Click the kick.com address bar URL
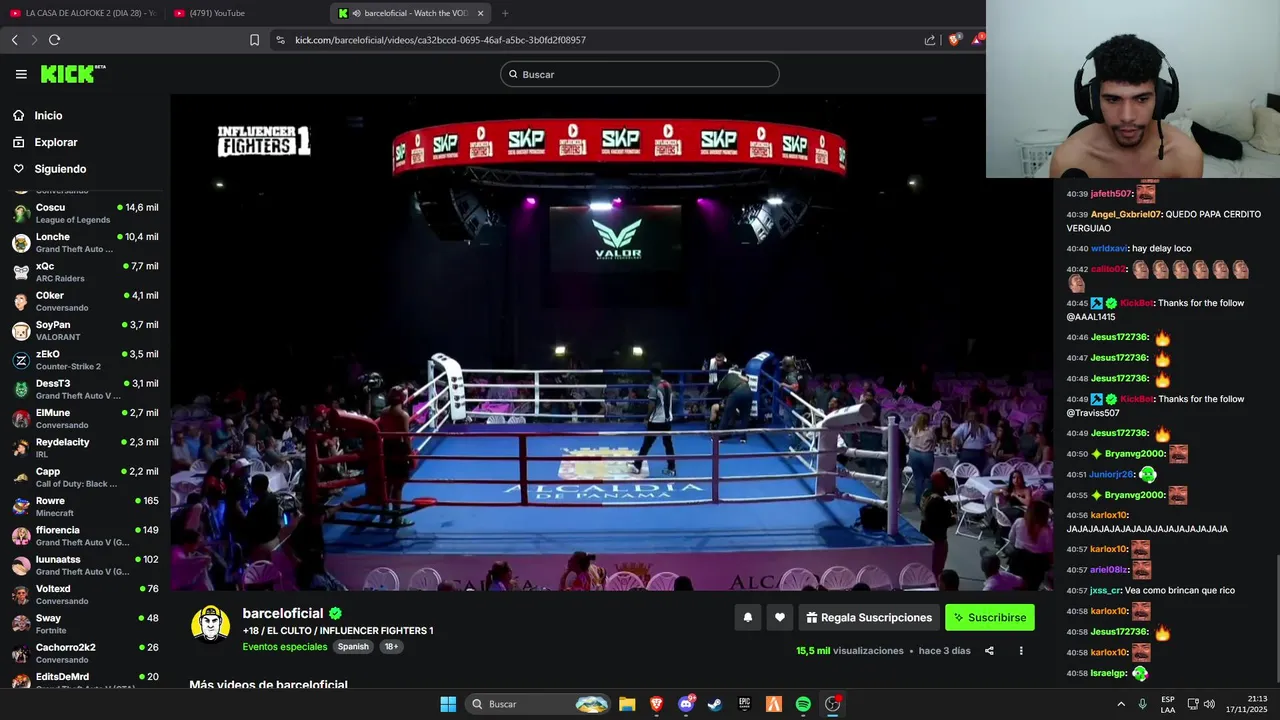This screenshot has width=1280, height=720. (x=440, y=40)
